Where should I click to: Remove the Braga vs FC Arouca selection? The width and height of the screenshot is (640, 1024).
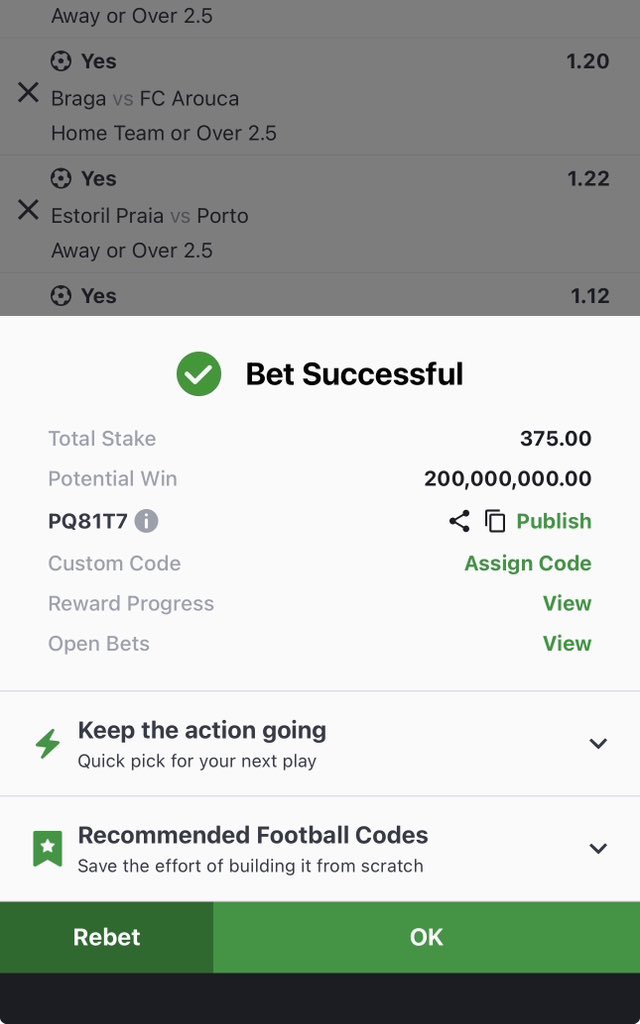[x=28, y=93]
